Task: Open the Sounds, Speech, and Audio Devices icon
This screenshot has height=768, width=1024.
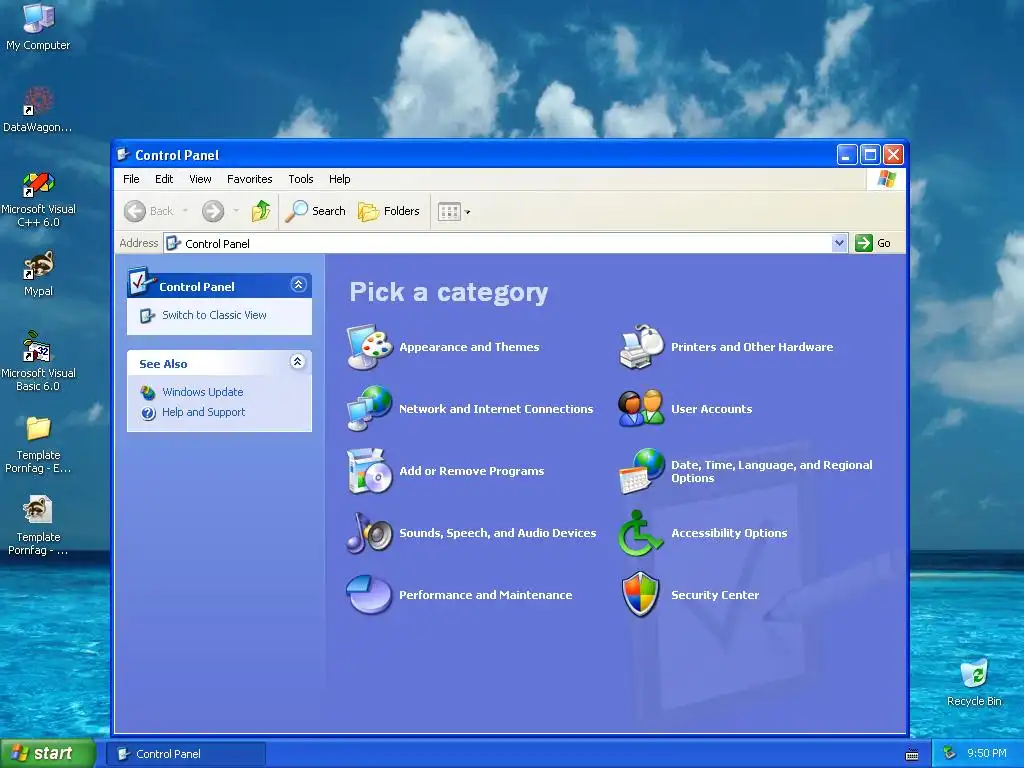Action: point(370,533)
